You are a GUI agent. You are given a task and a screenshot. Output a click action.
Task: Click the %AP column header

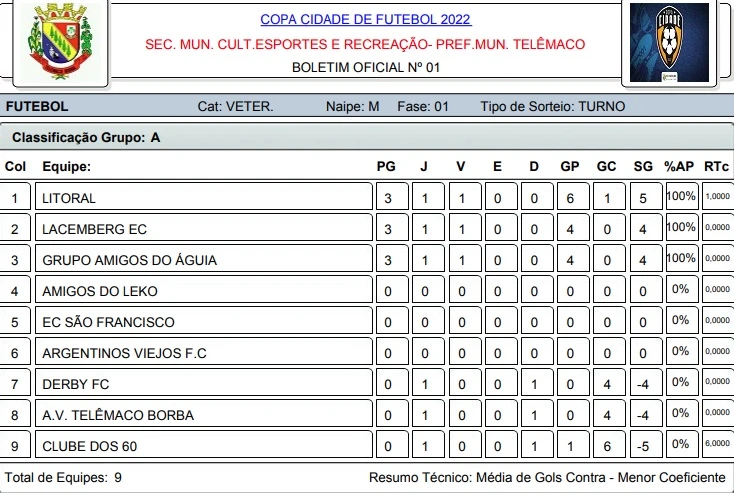click(x=679, y=167)
